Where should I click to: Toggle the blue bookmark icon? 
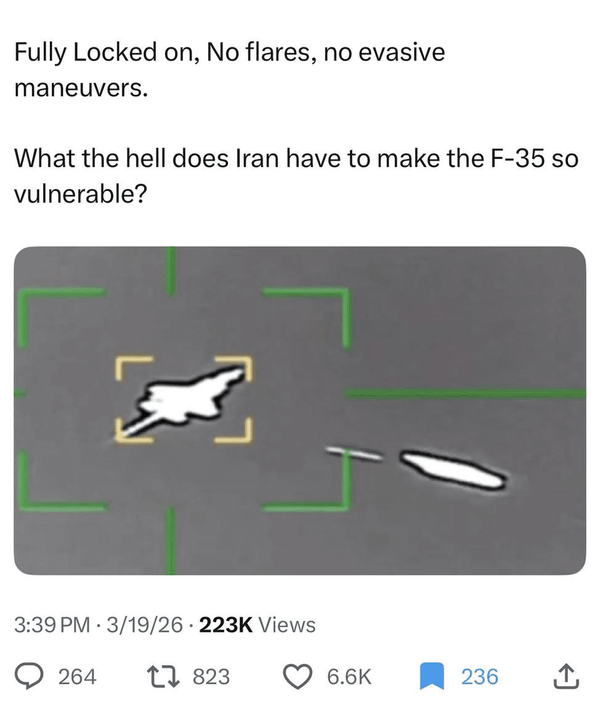pyautogui.click(x=432, y=676)
